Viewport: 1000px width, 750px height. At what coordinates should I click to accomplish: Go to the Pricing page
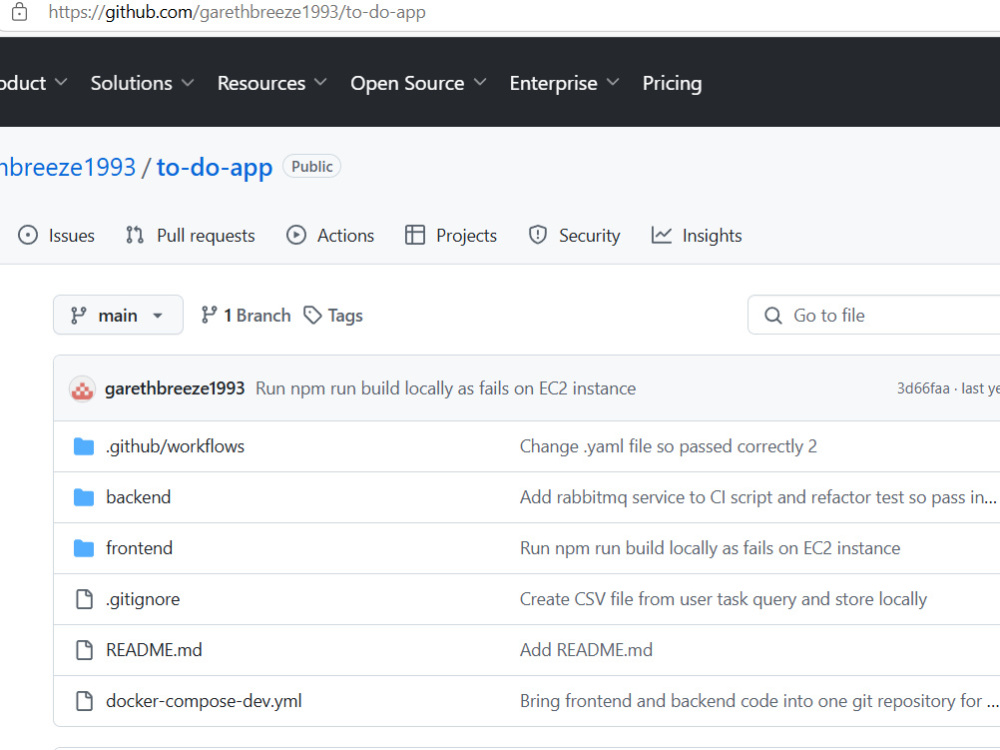click(672, 83)
